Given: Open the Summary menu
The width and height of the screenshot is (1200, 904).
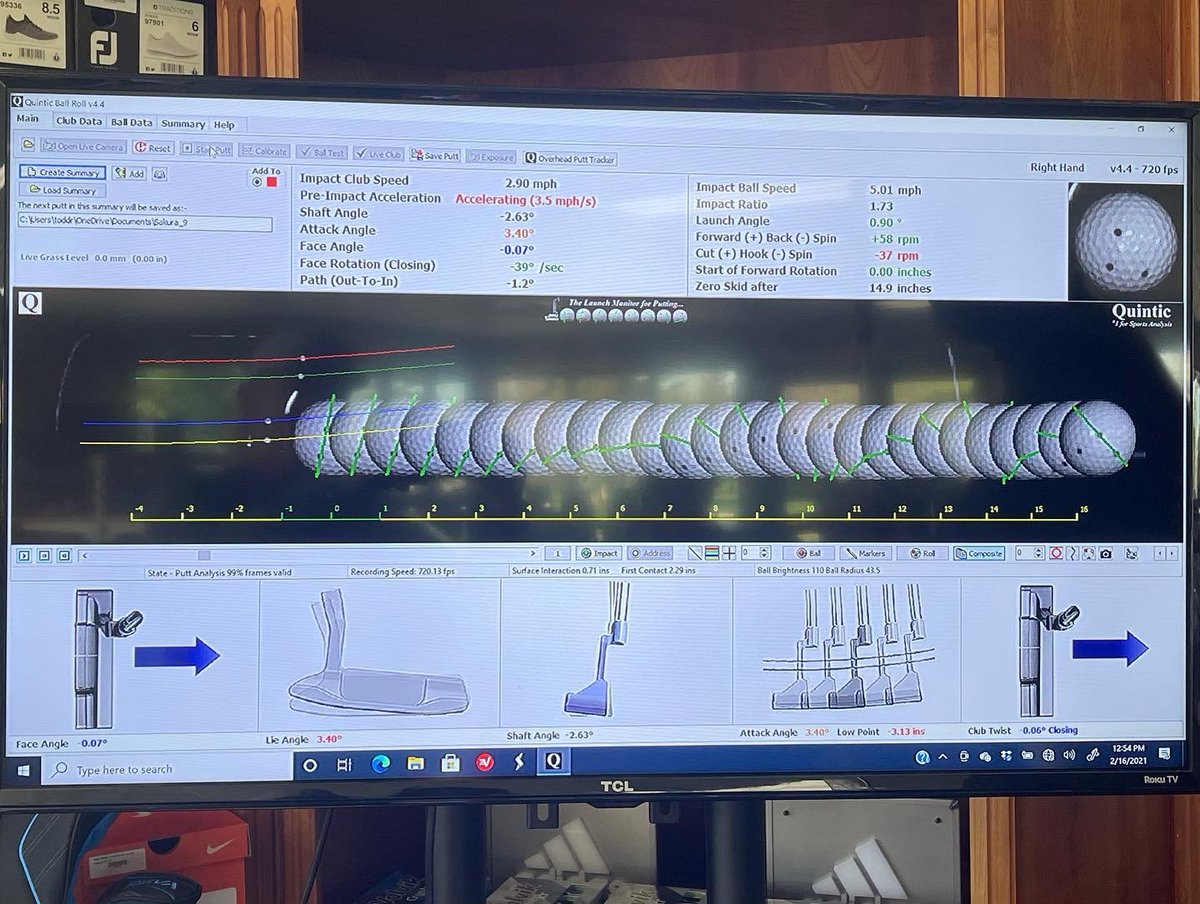Looking at the screenshot, I should pyautogui.click(x=184, y=124).
